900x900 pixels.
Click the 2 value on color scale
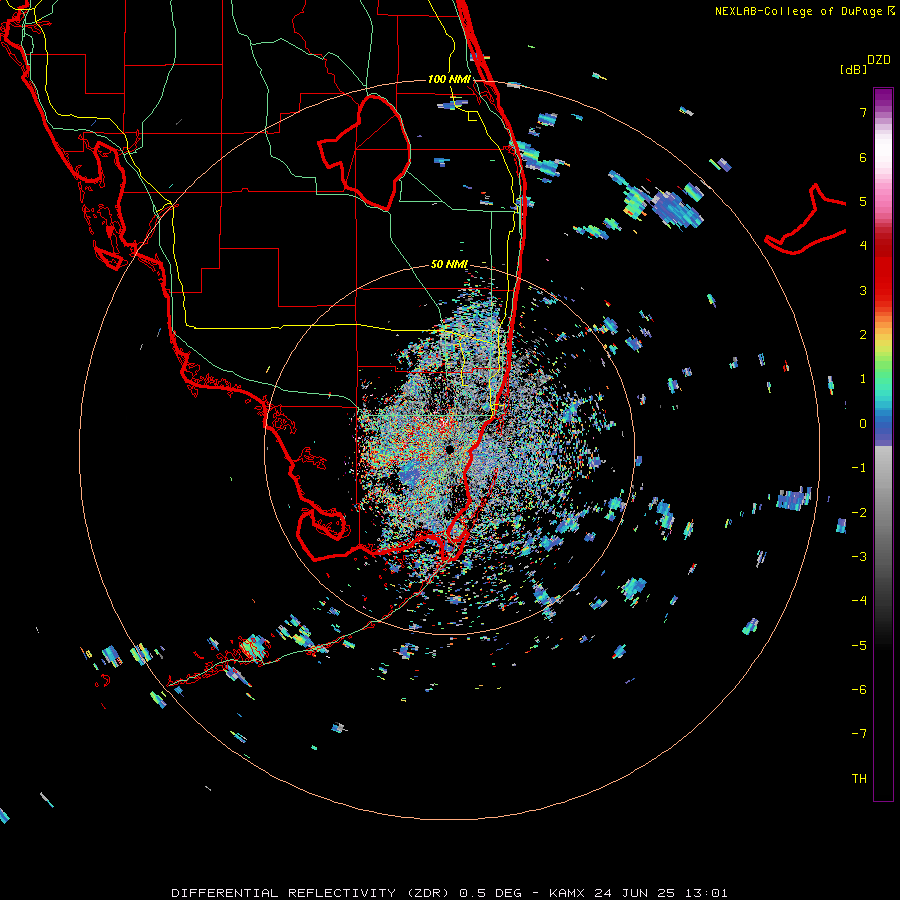(863, 335)
